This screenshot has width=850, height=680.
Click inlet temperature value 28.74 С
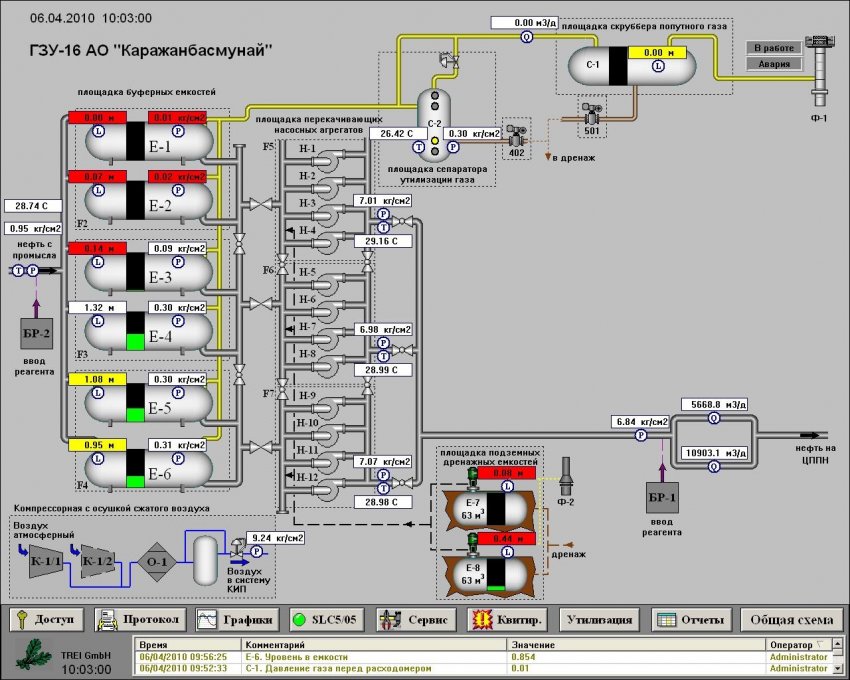coord(33,206)
